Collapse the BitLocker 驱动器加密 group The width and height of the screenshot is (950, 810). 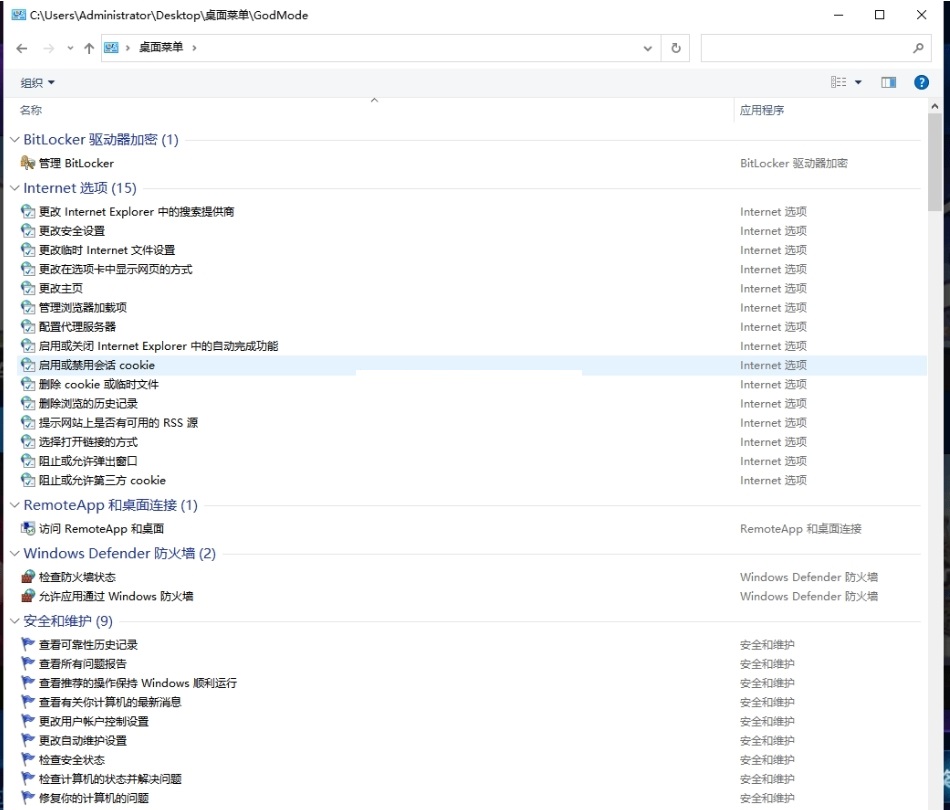[15, 140]
